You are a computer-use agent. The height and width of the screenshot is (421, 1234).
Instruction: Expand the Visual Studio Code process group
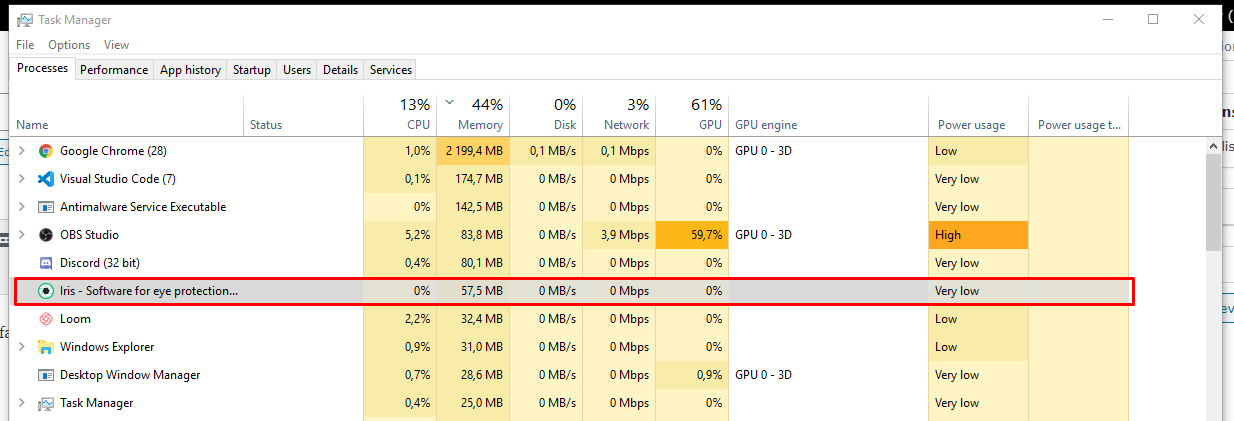point(22,179)
